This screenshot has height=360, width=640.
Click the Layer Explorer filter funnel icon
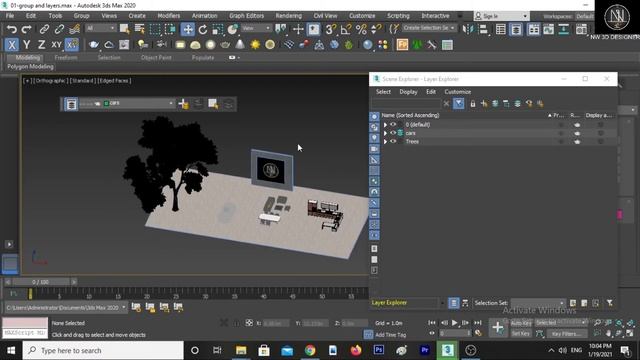pos(459,104)
